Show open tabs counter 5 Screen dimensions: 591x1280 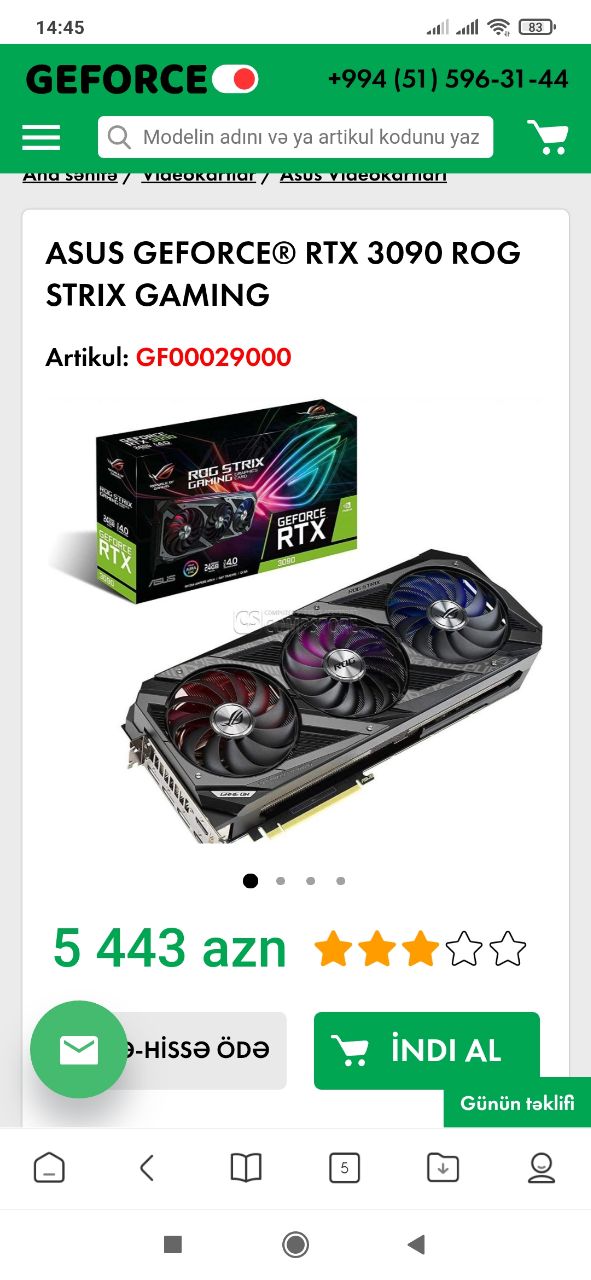pyautogui.click(x=344, y=1167)
